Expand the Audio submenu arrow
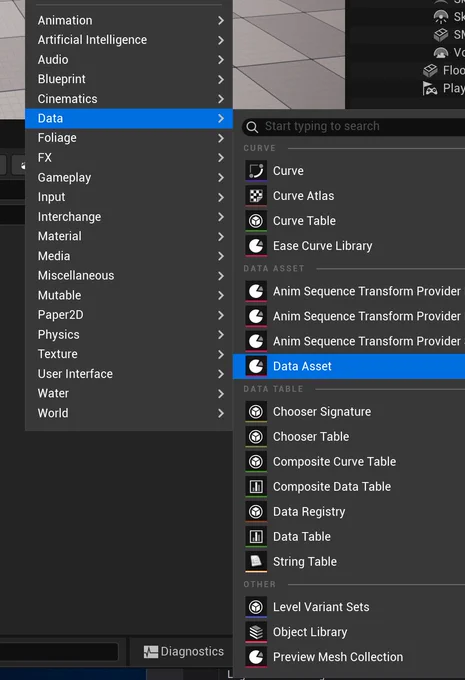Screen dimensions: 465x680 [221, 59]
